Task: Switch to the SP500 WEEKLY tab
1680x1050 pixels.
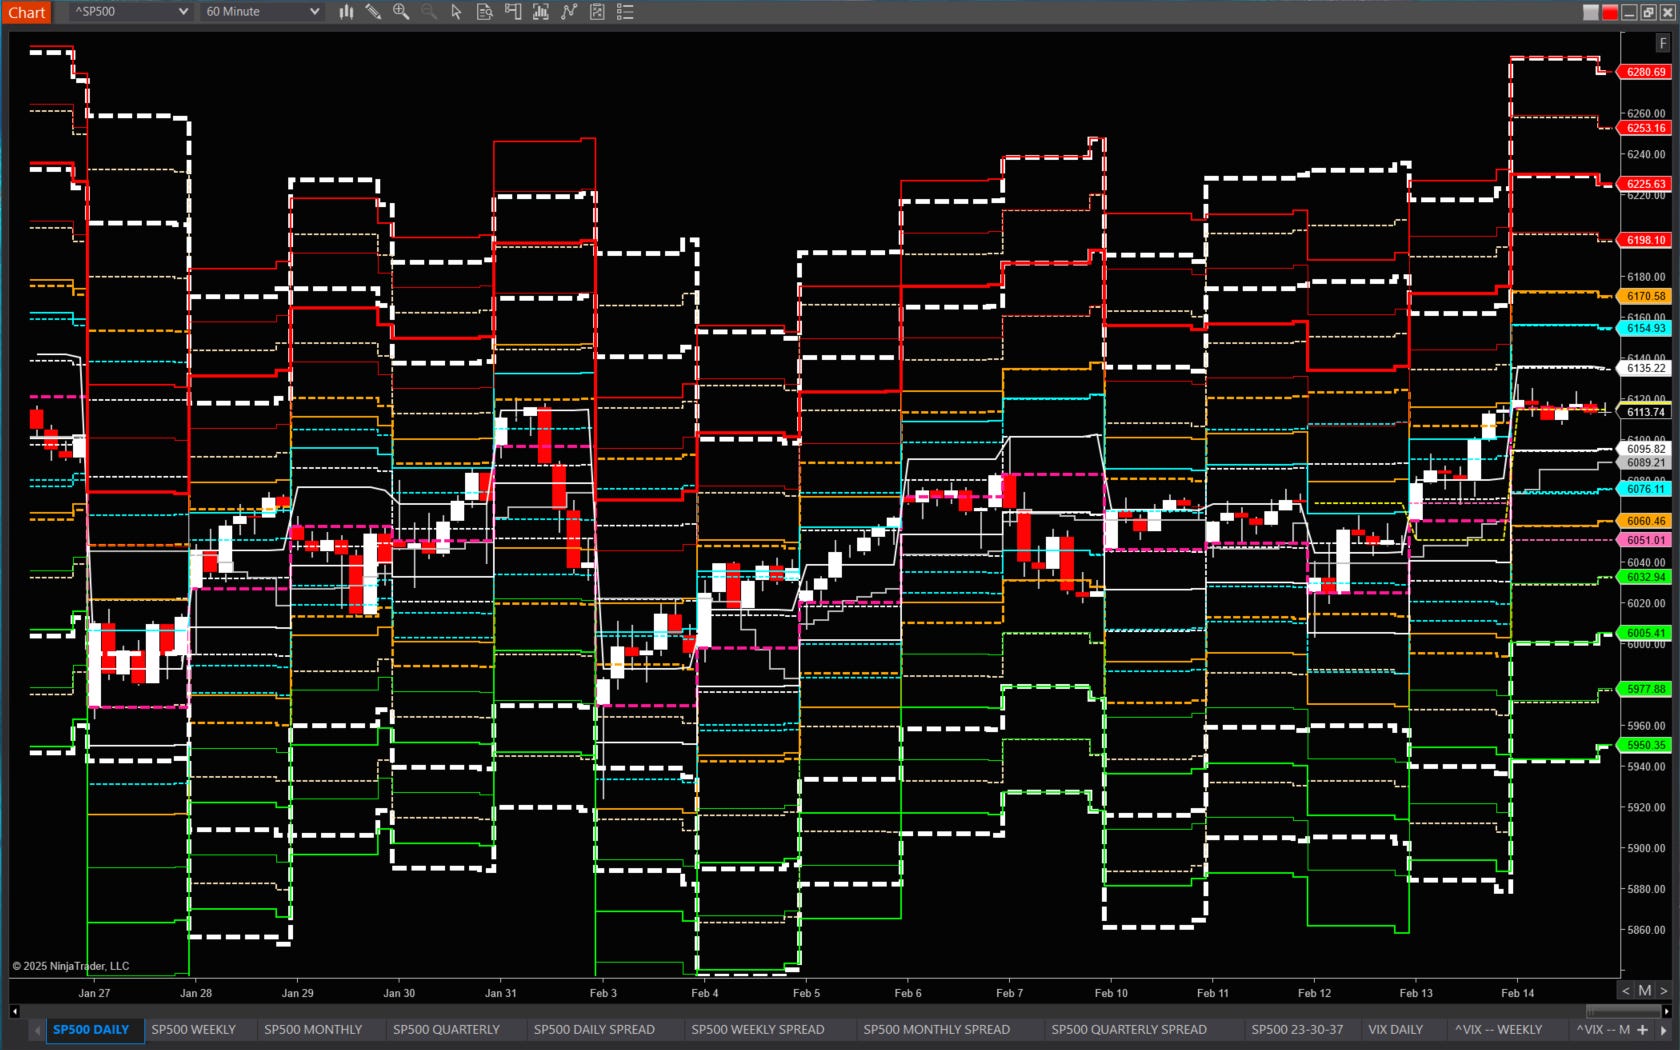Action: click(193, 1030)
